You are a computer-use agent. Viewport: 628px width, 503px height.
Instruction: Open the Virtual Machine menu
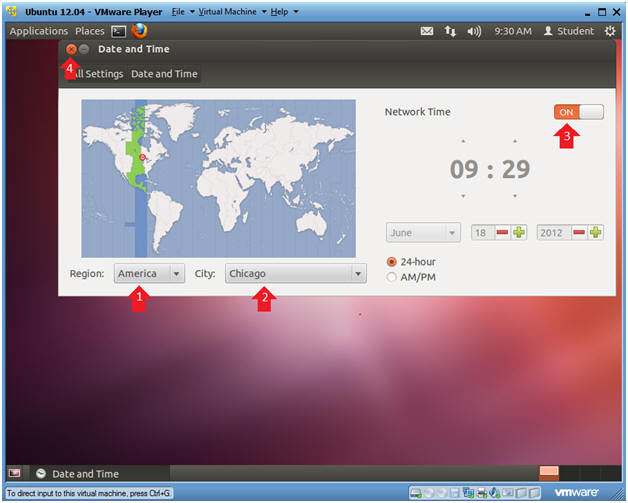click(232, 12)
